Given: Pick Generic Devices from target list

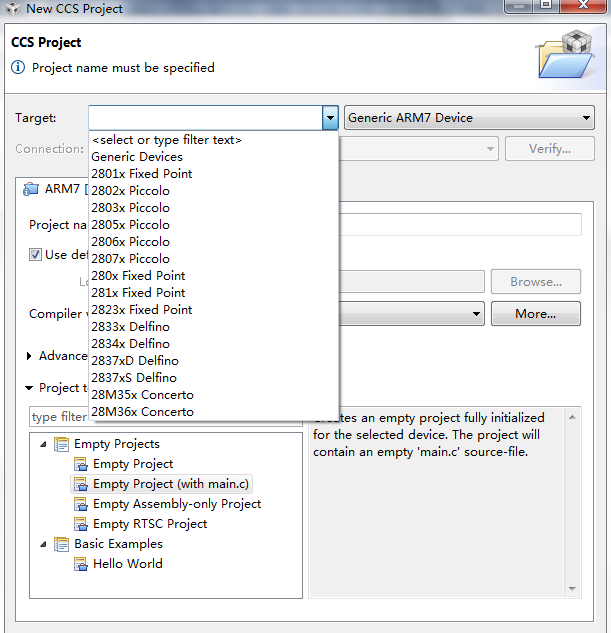Looking at the screenshot, I should pyautogui.click(x=137, y=157).
